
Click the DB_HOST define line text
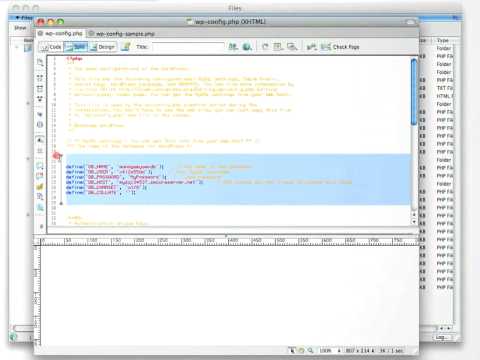(134, 182)
